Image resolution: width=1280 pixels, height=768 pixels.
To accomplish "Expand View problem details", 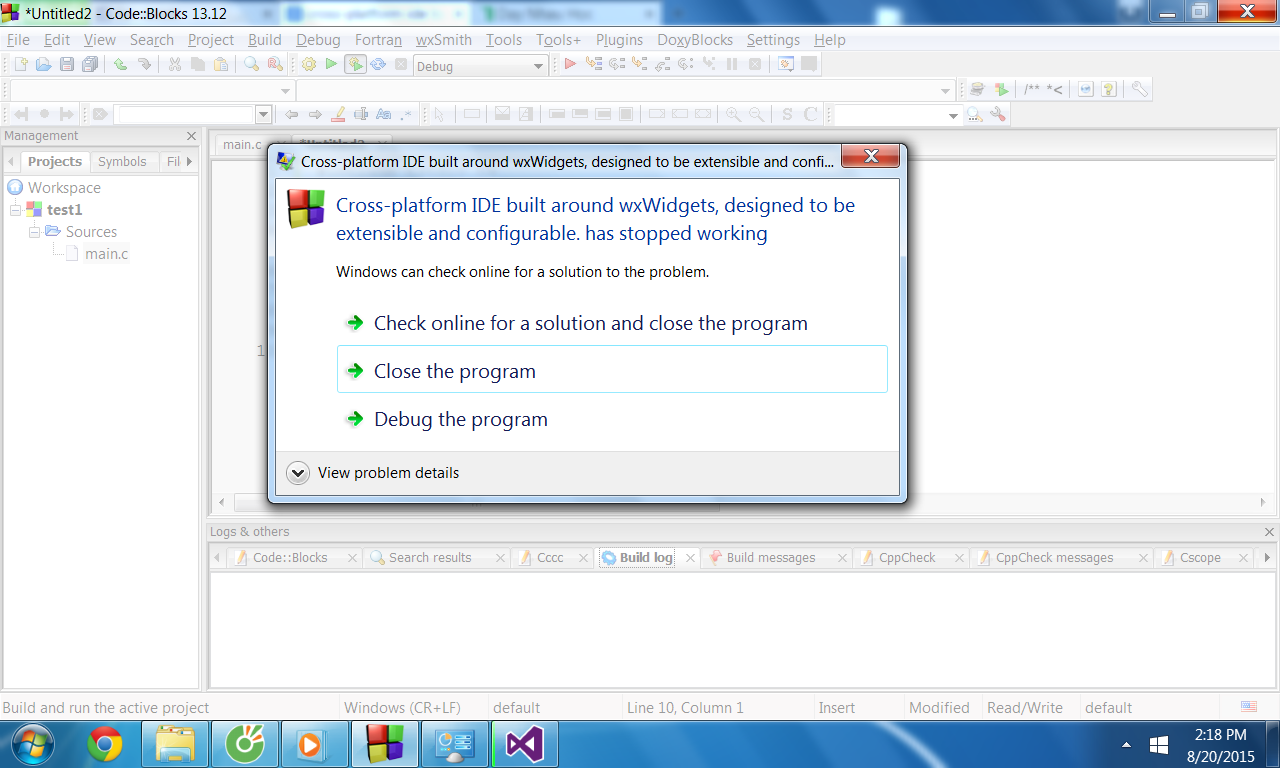I will [x=298, y=473].
